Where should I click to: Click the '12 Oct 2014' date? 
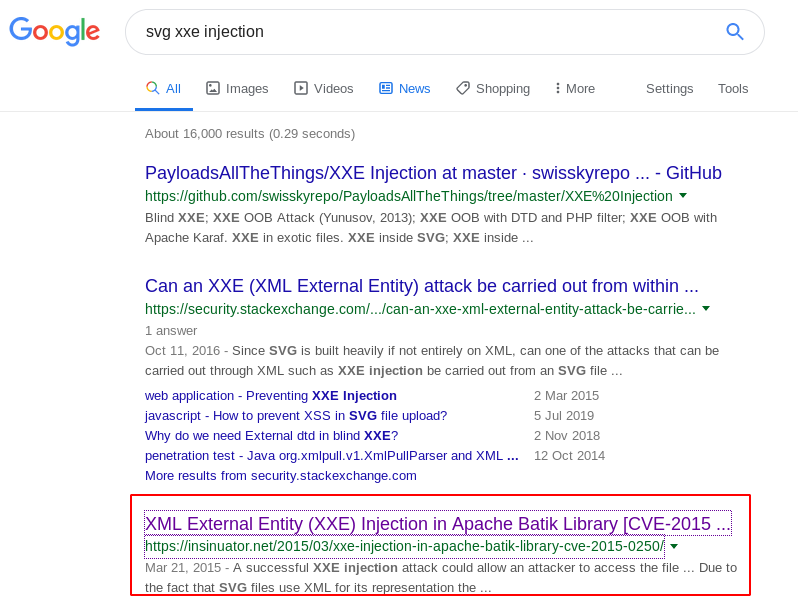pos(569,455)
